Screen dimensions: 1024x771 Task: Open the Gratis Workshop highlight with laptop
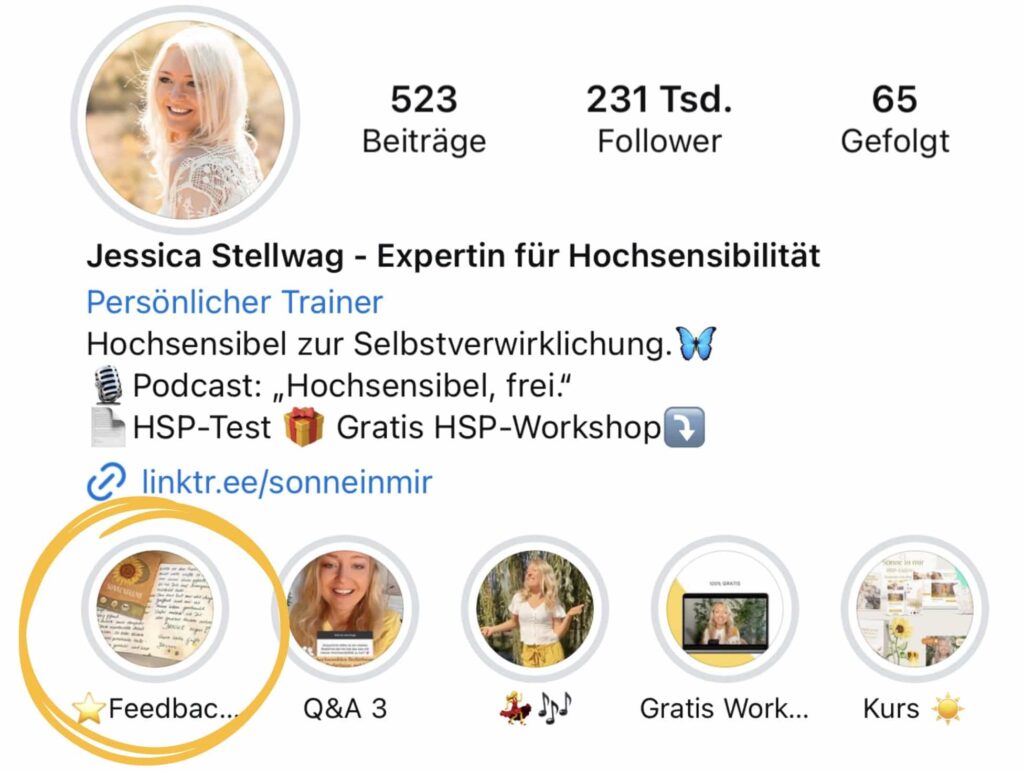coord(725,608)
